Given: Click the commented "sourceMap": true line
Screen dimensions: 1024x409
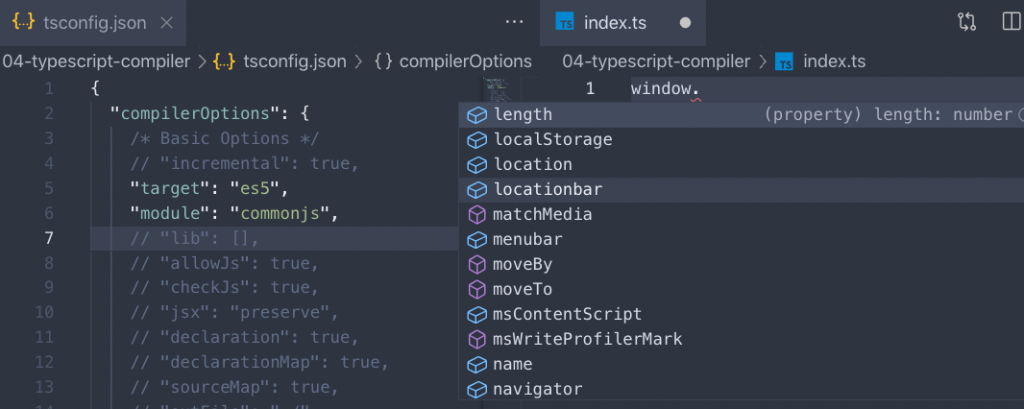Looking at the screenshot, I should (234, 387).
